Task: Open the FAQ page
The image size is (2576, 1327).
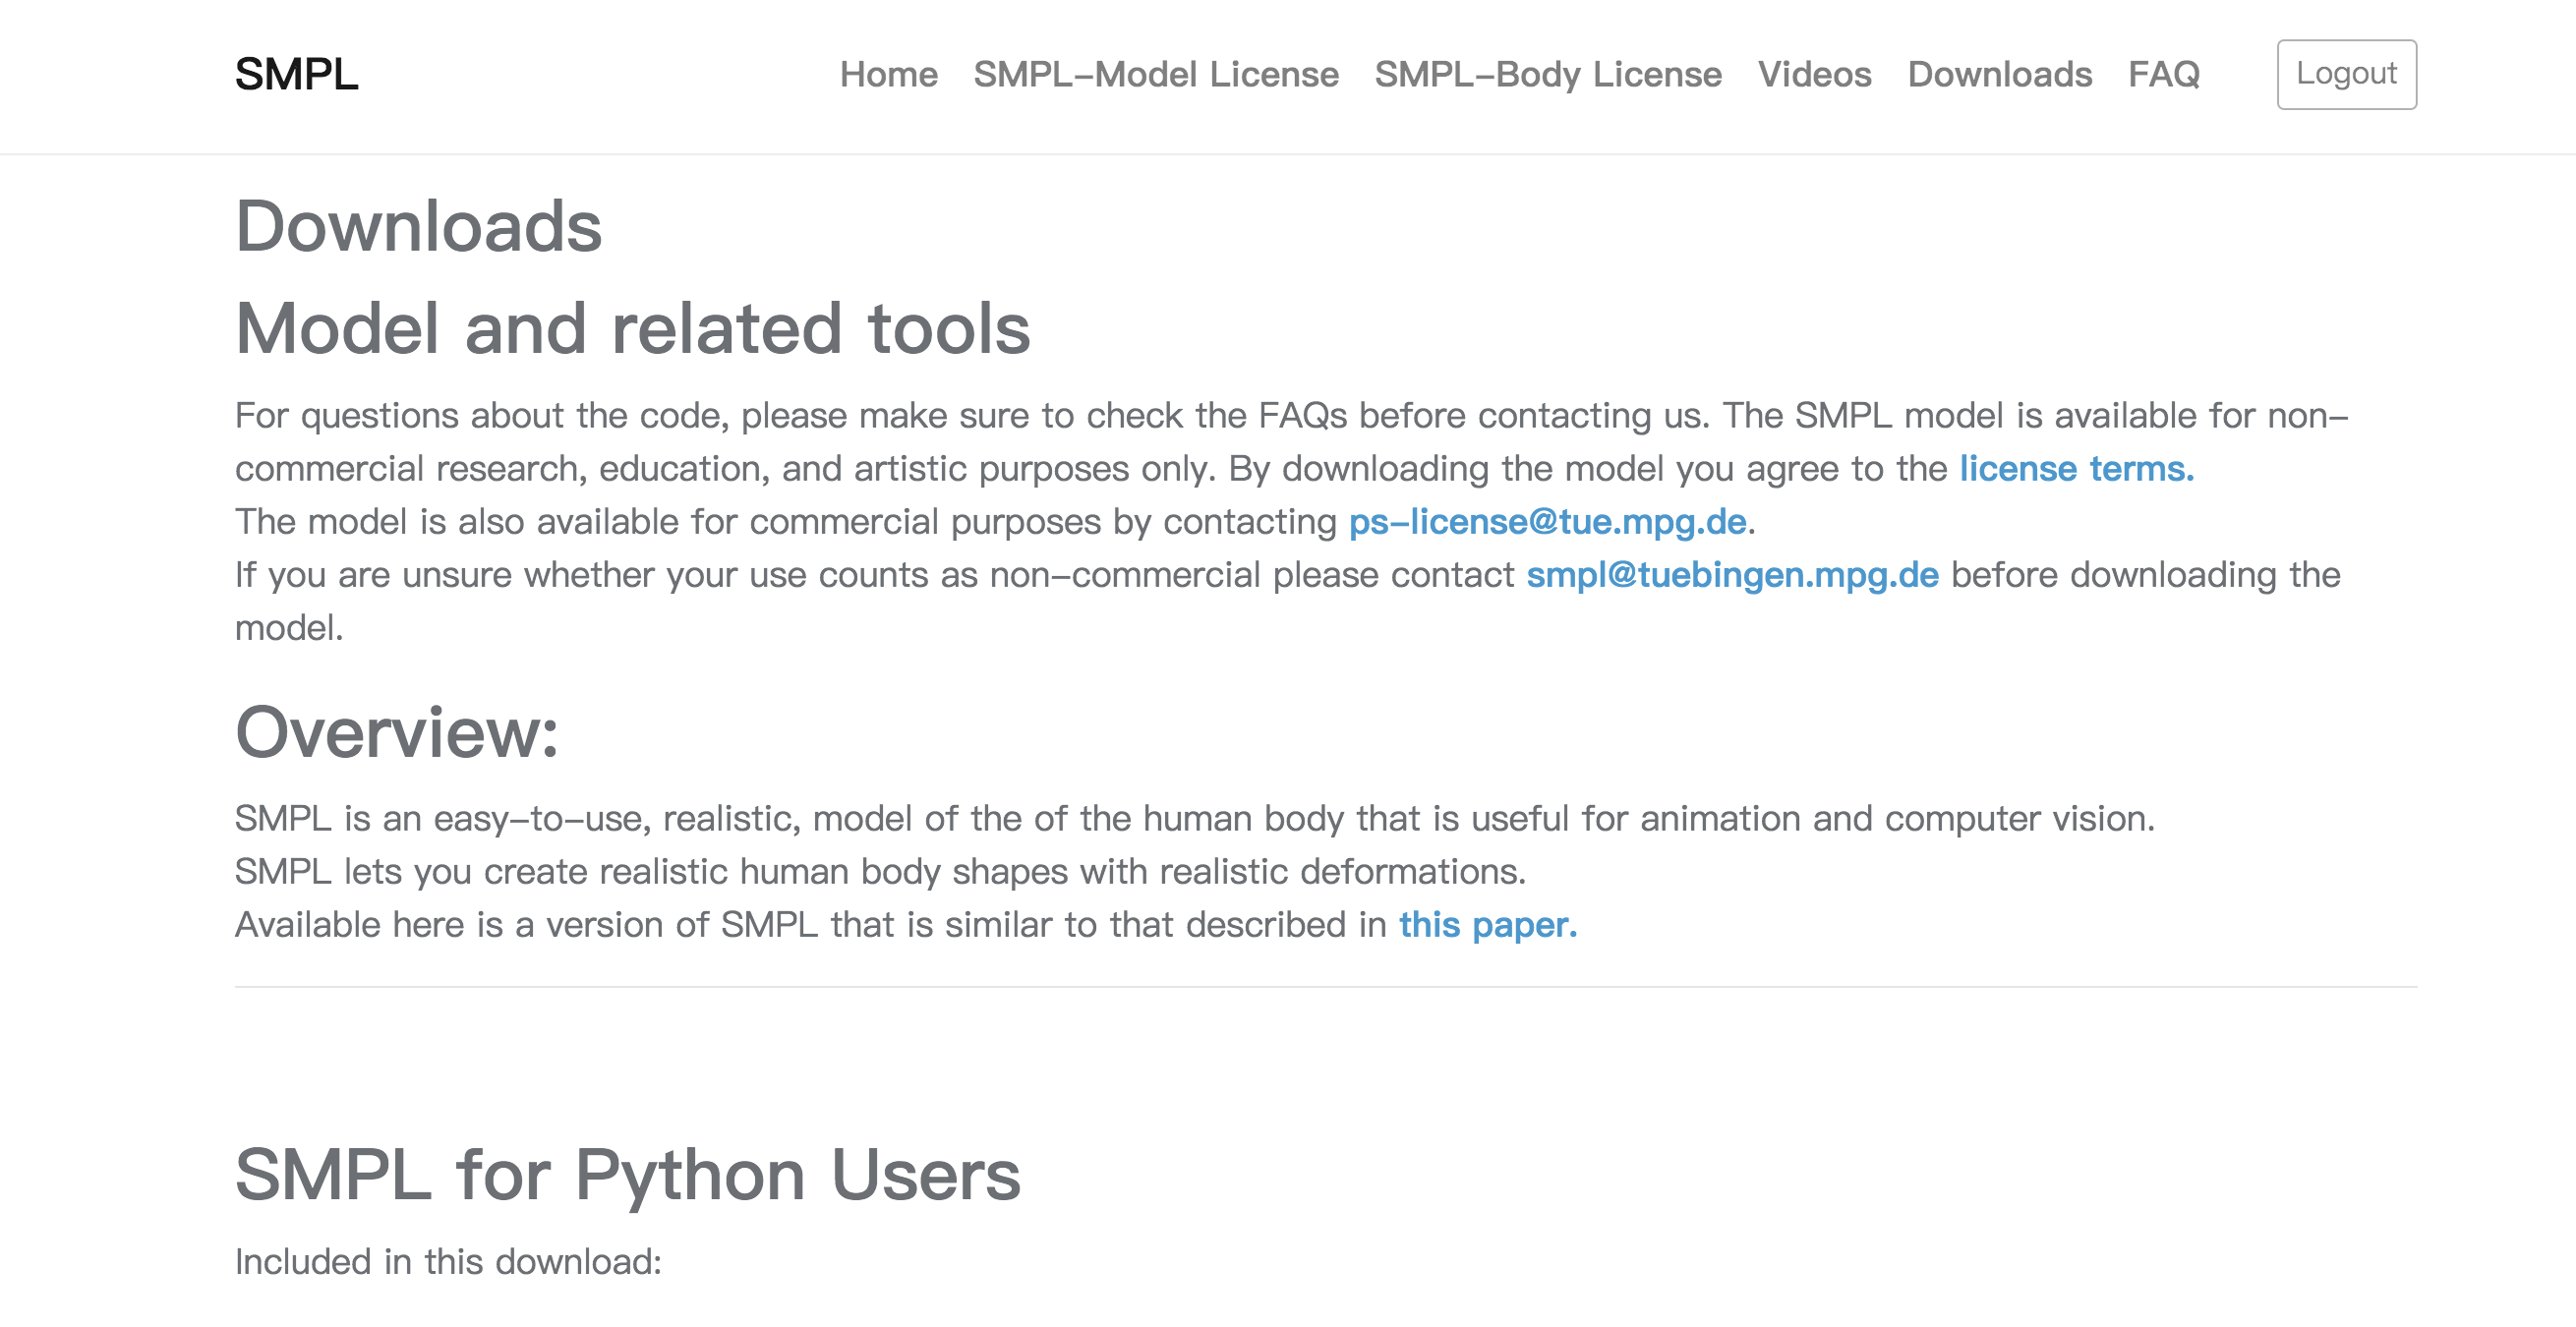Action: point(2163,75)
